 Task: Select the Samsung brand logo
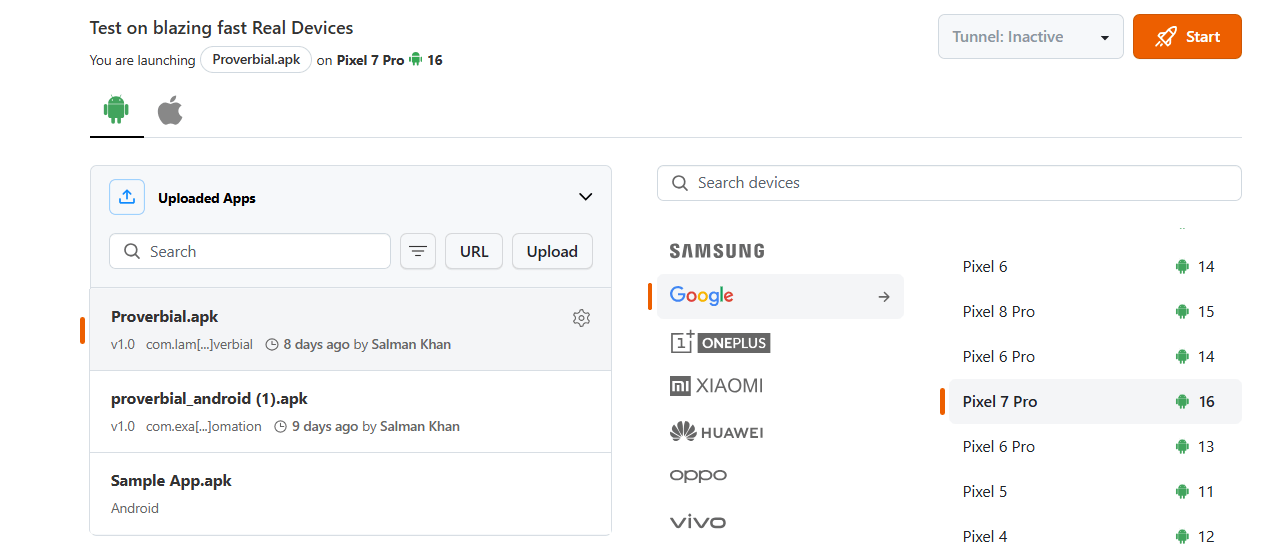[x=717, y=251]
